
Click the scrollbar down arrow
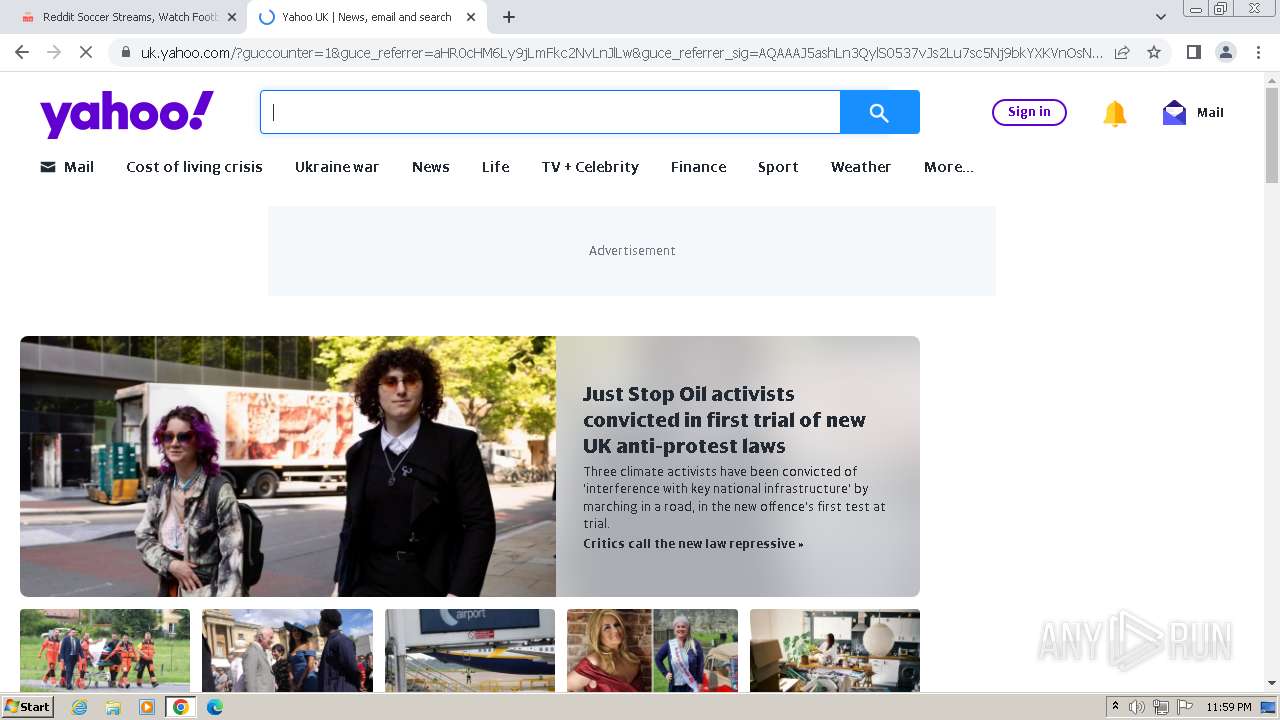(1272, 683)
